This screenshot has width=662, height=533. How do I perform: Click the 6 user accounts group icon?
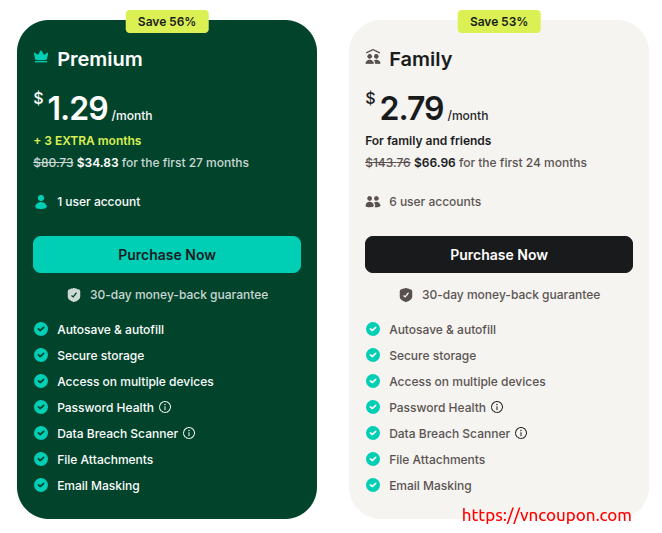(x=373, y=202)
